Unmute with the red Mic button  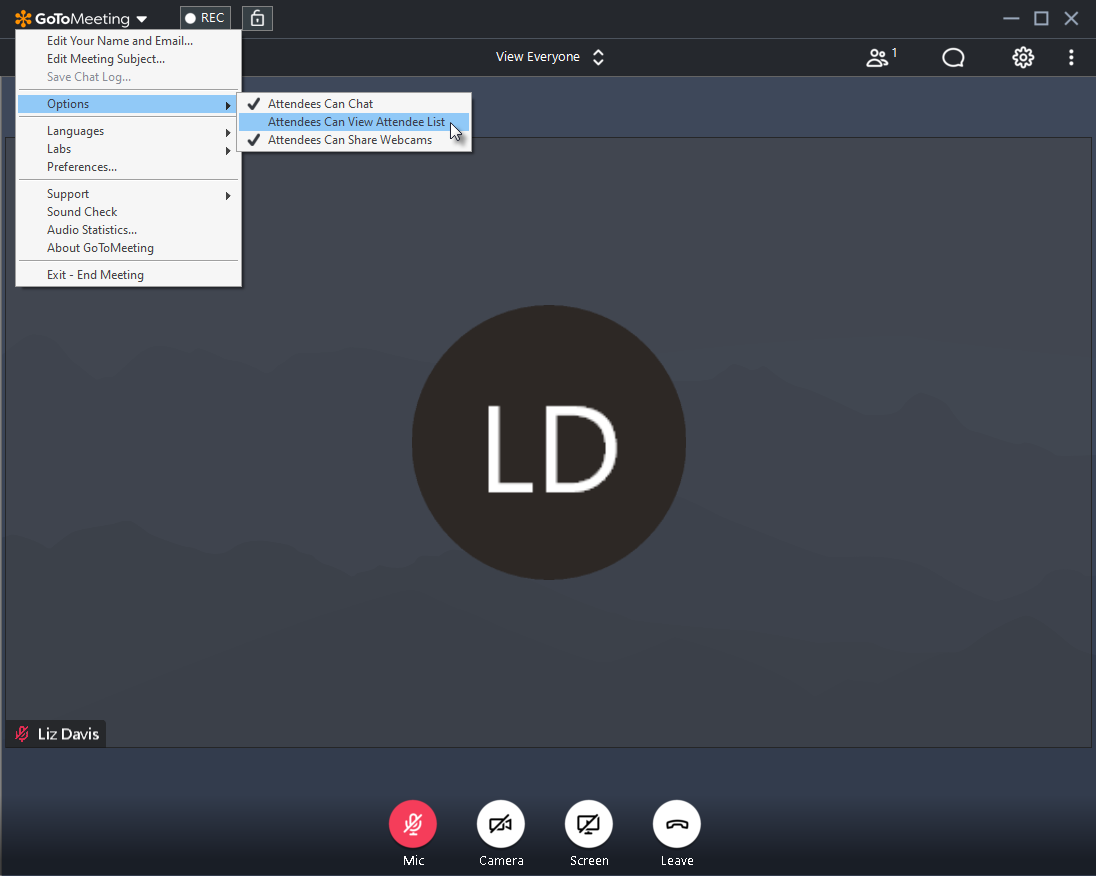click(413, 825)
